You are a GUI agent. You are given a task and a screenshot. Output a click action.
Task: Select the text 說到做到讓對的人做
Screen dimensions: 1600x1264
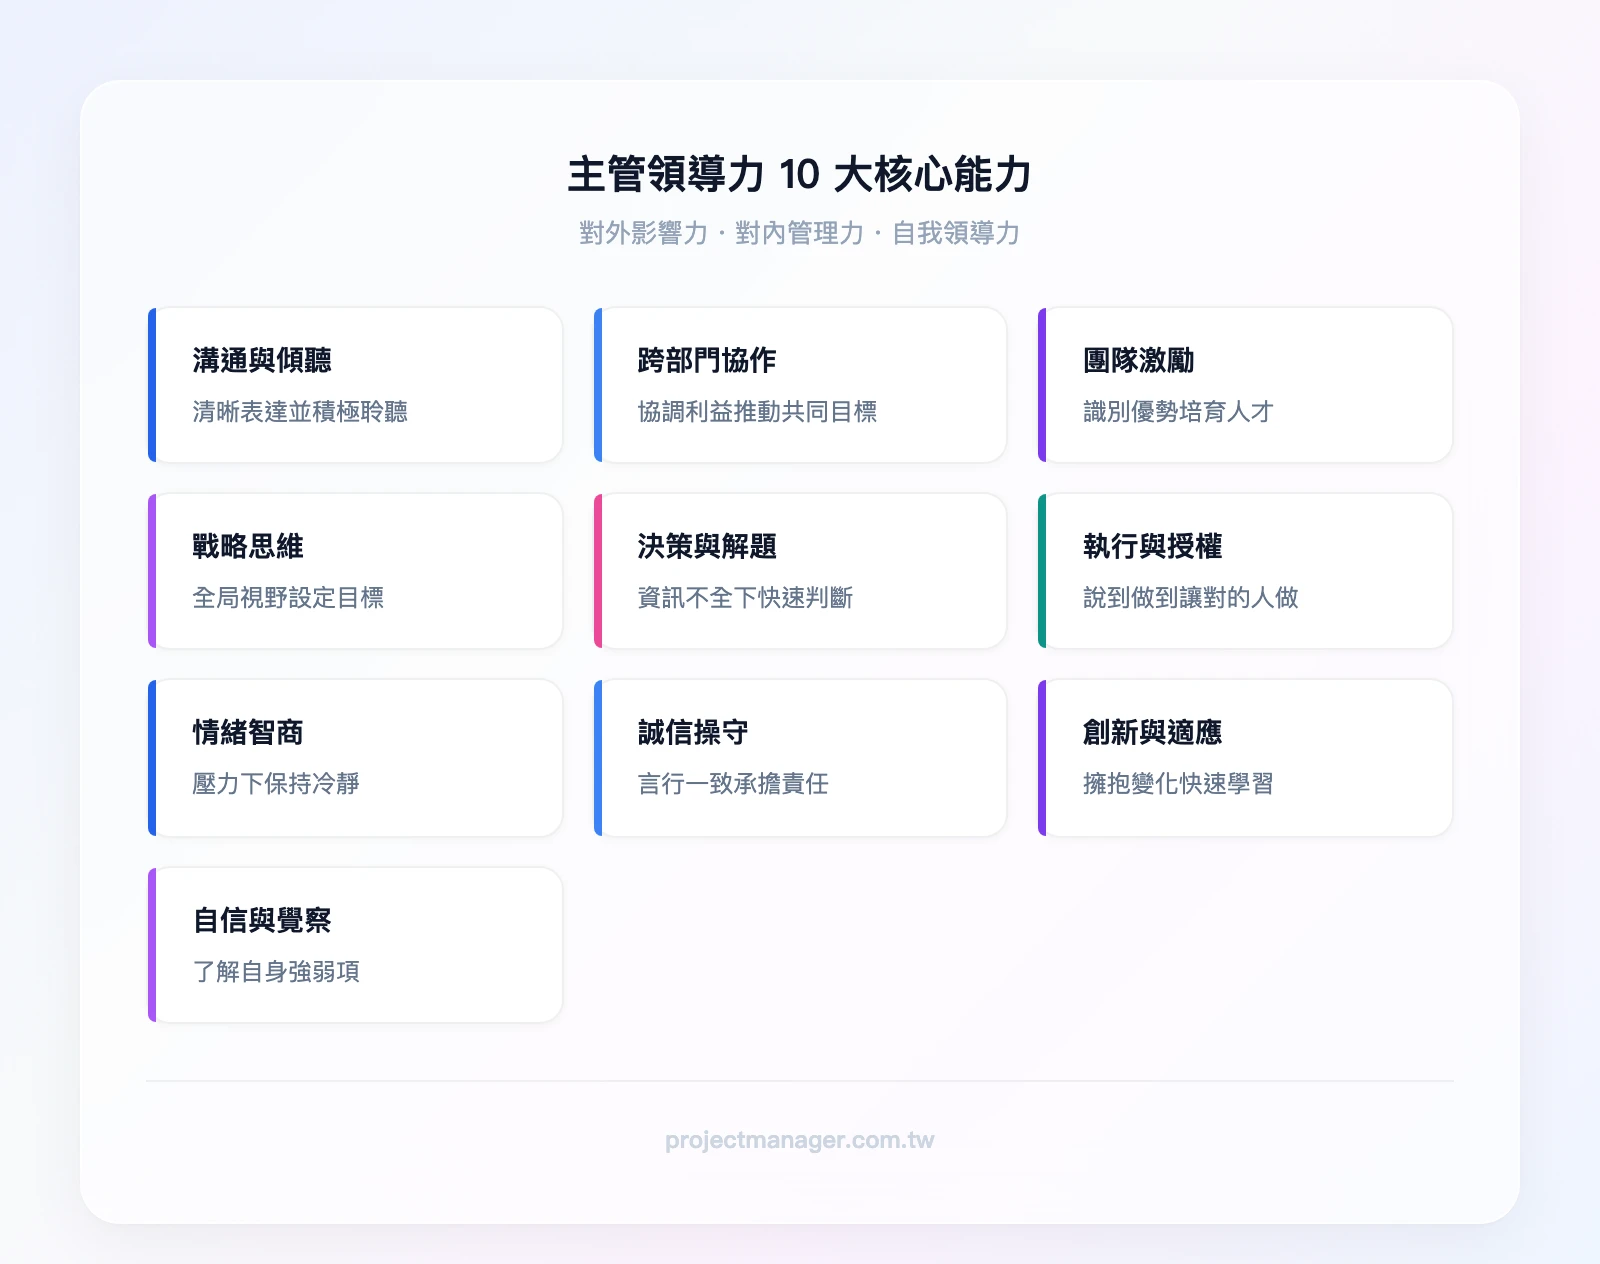[x=1190, y=598]
